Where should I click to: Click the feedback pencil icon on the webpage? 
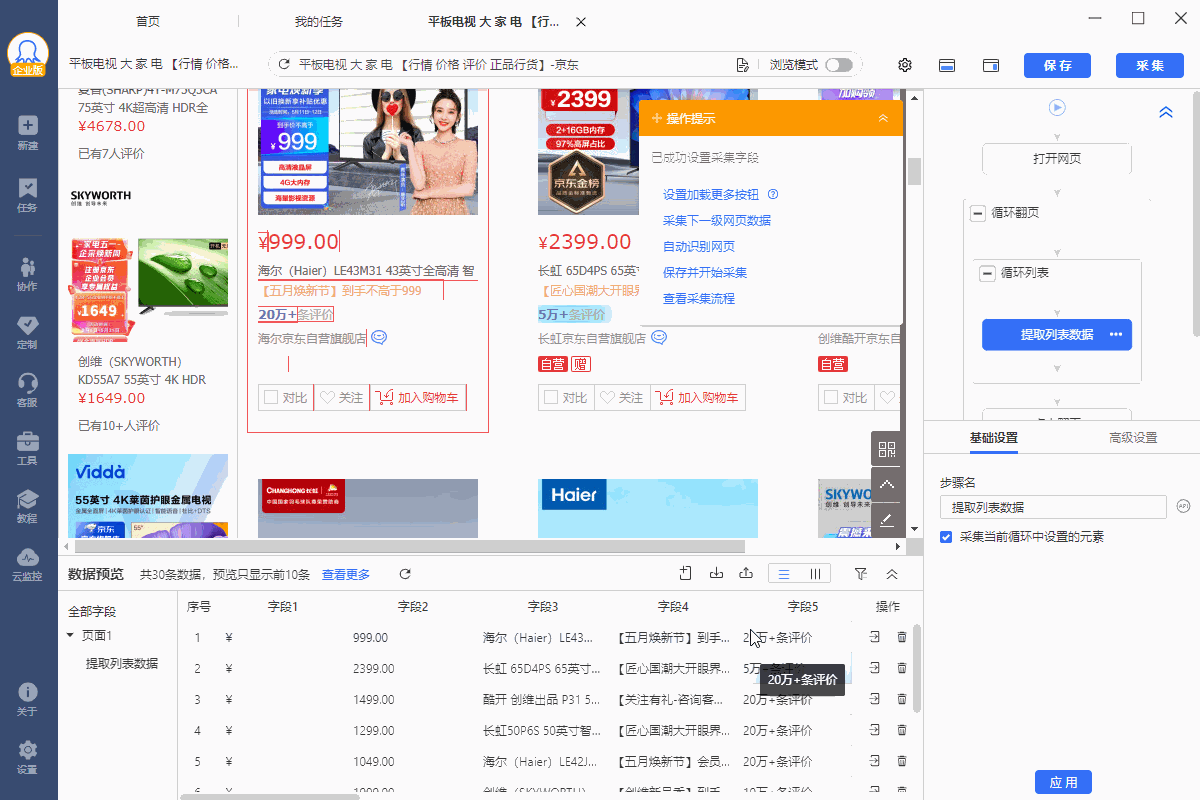[887, 520]
